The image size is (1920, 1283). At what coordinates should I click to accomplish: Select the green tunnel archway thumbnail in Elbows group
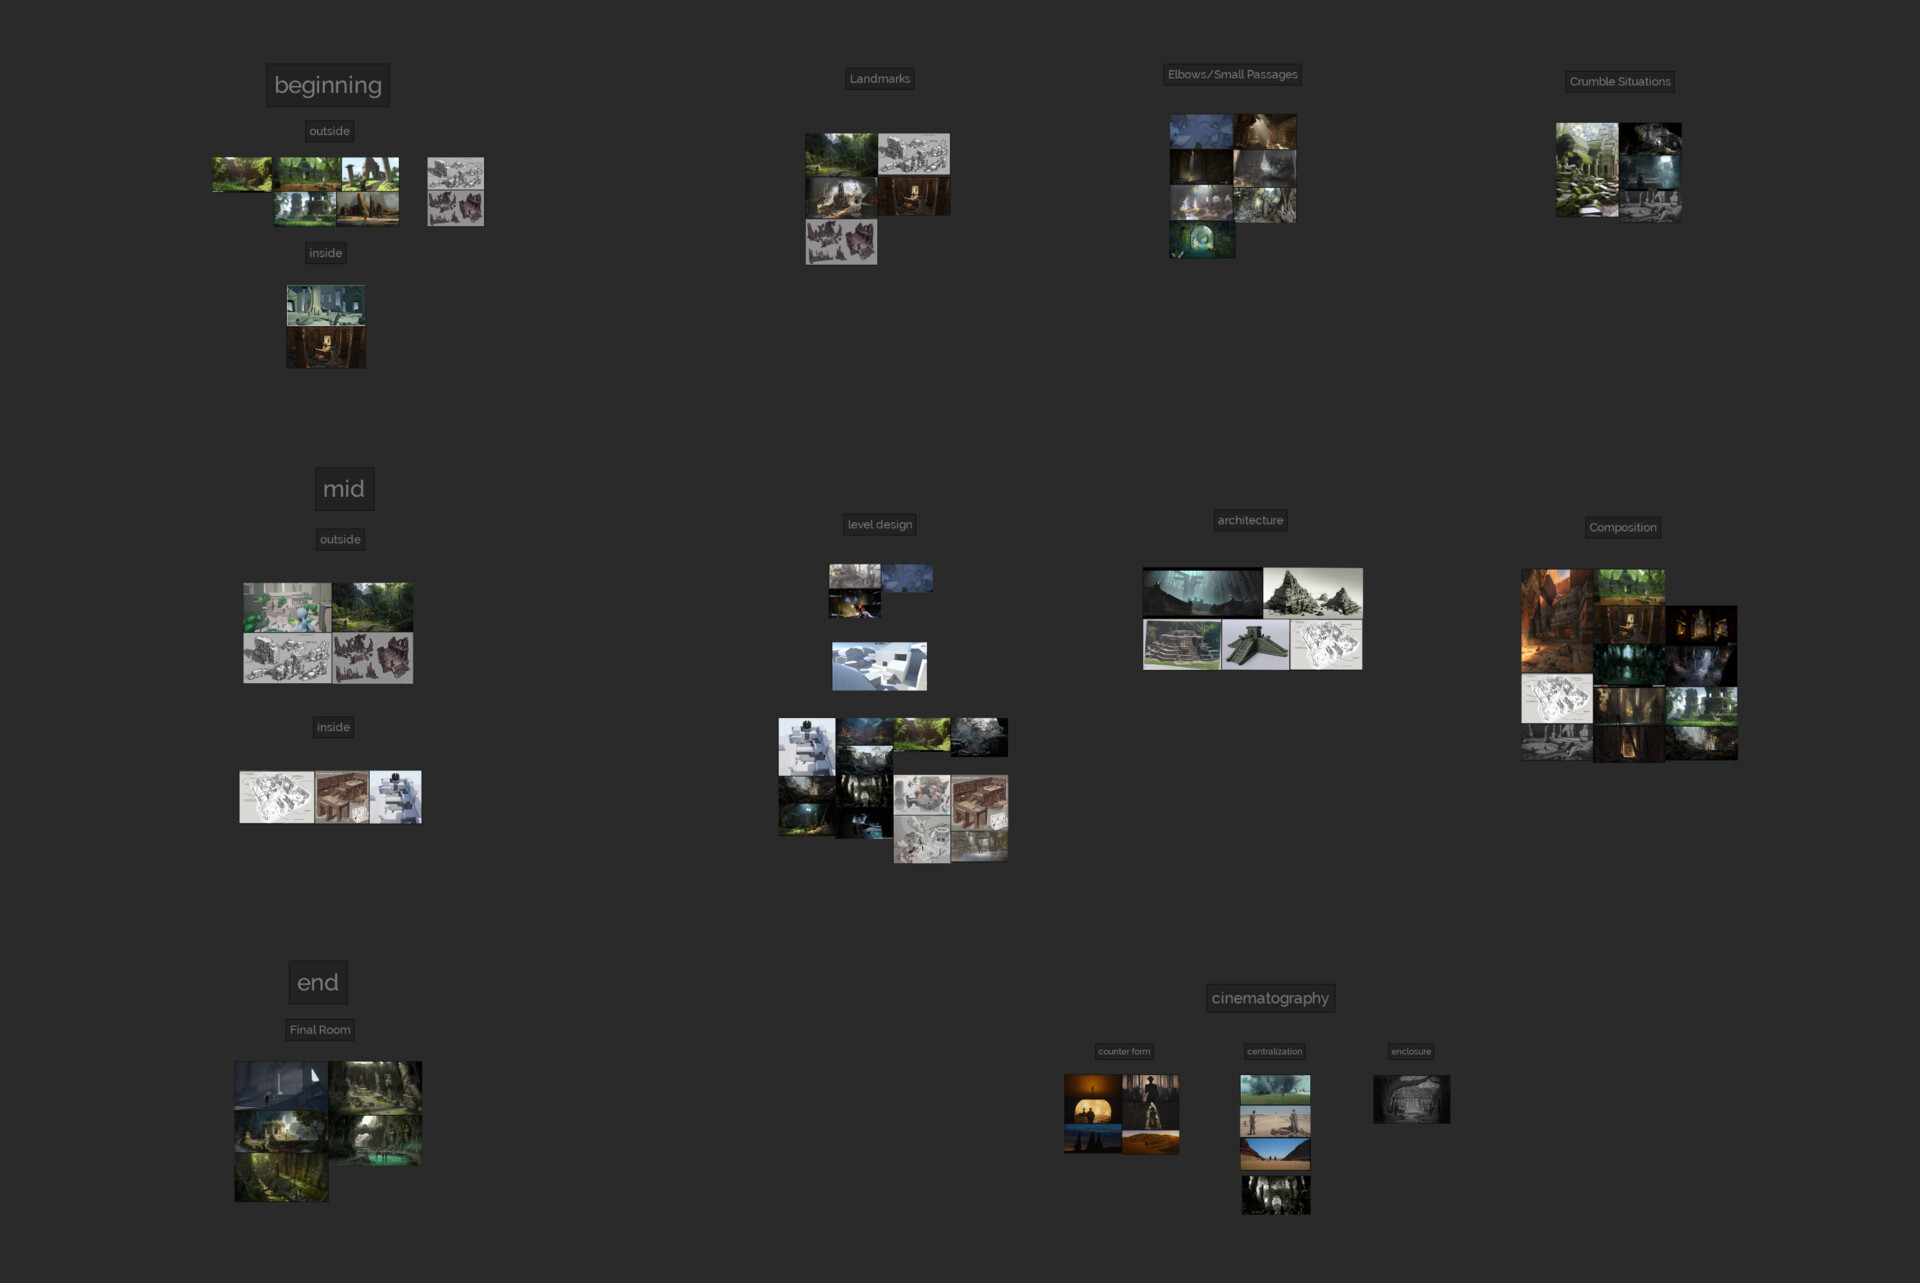pos(1201,241)
